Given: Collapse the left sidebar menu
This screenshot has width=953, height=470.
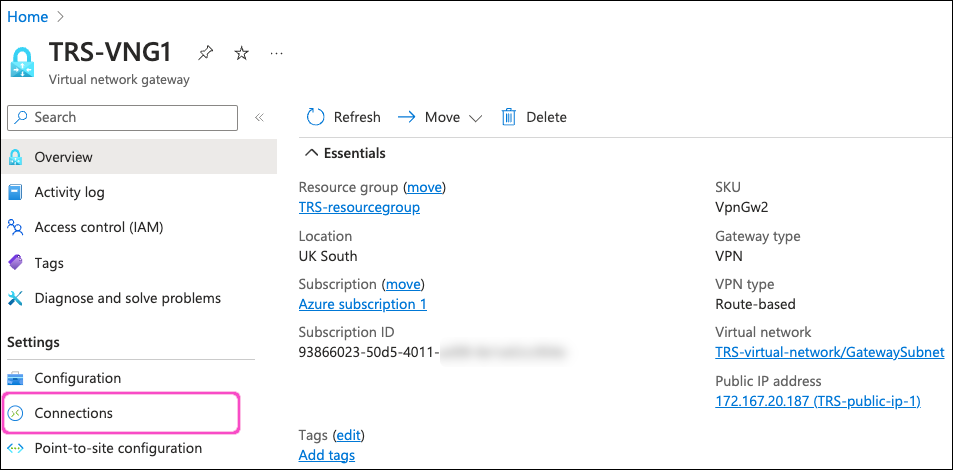Looking at the screenshot, I should 258,118.
